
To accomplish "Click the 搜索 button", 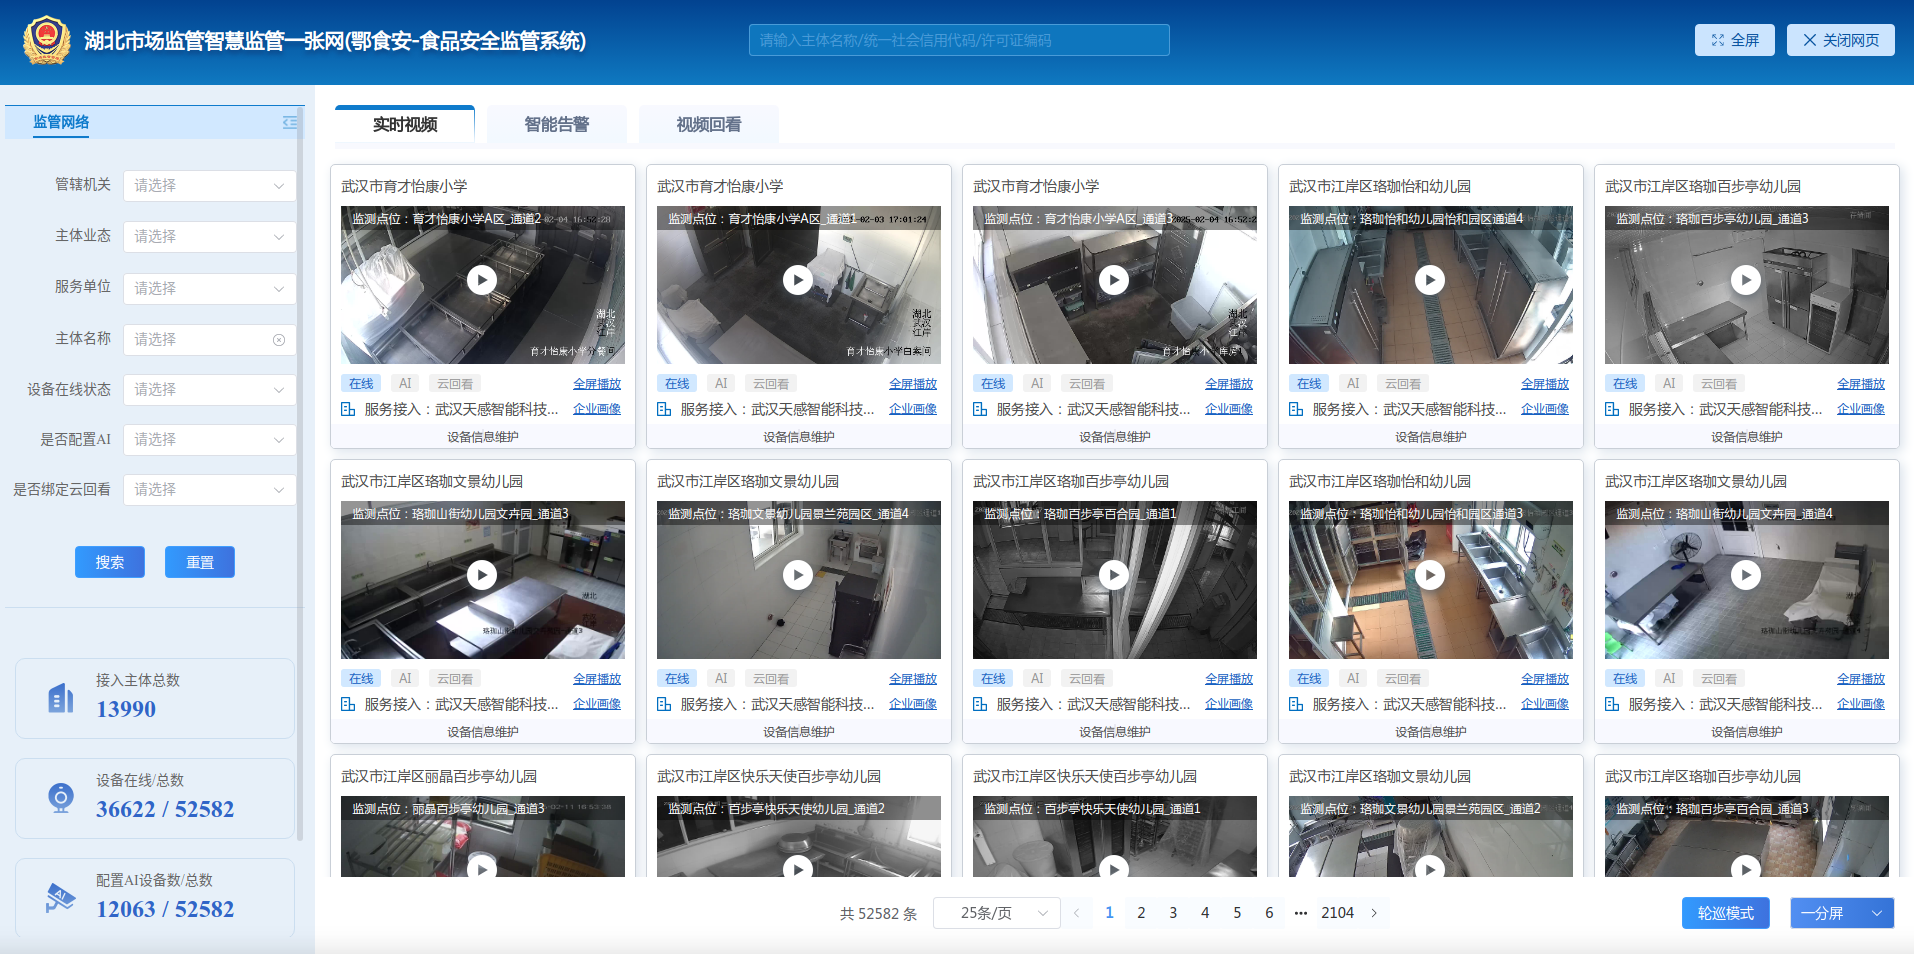I will pyautogui.click(x=110, y=562).
